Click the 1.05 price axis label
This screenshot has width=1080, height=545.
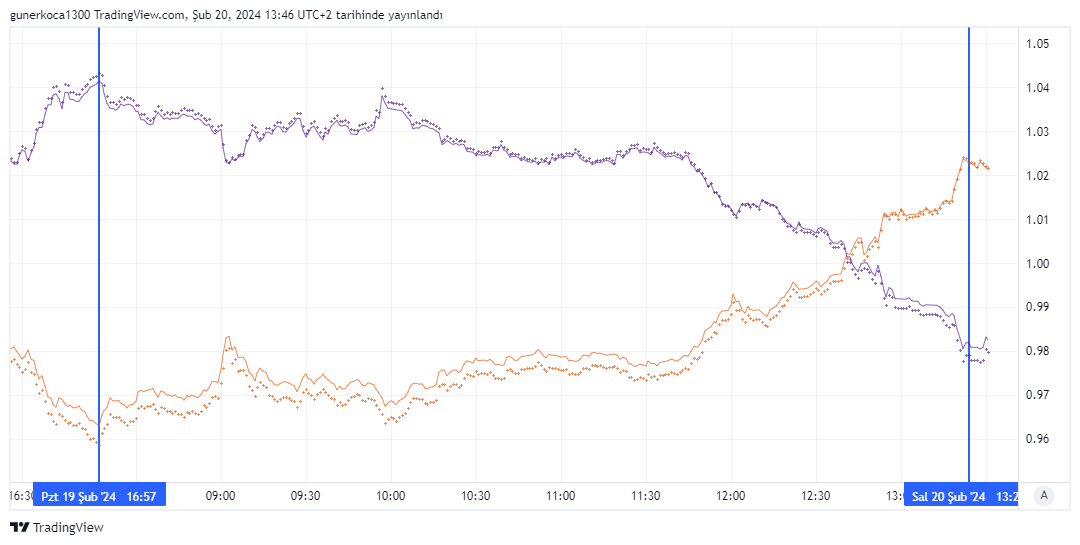1037,44
